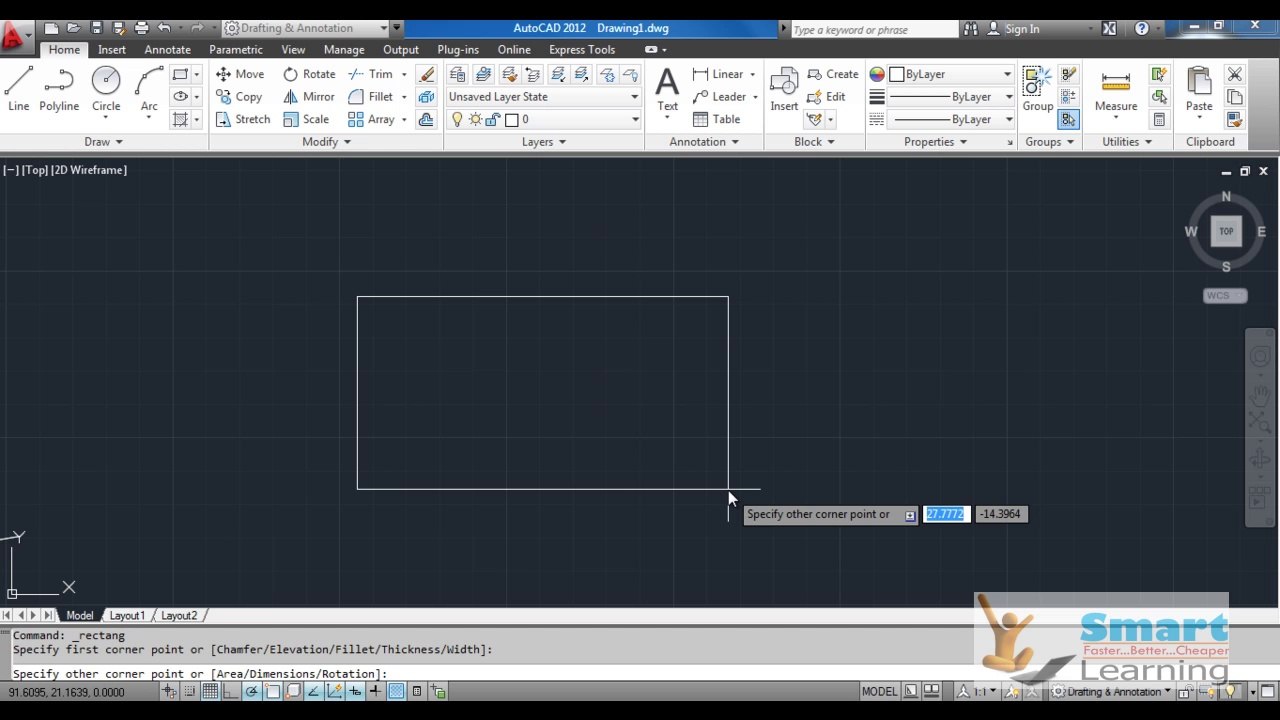Viewport: 1280px width, 720px height.
Task: Open the Quick Calculator icon
Action: [x=1159, y=119]
